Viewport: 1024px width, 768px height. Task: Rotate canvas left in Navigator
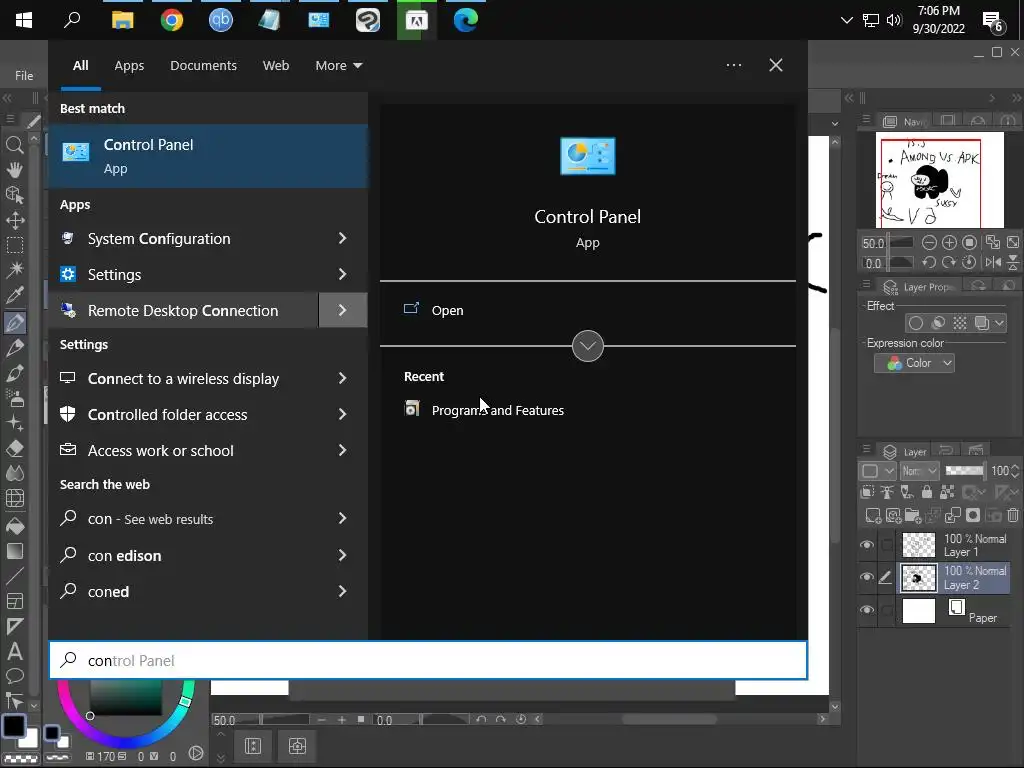tap(929, 263)
